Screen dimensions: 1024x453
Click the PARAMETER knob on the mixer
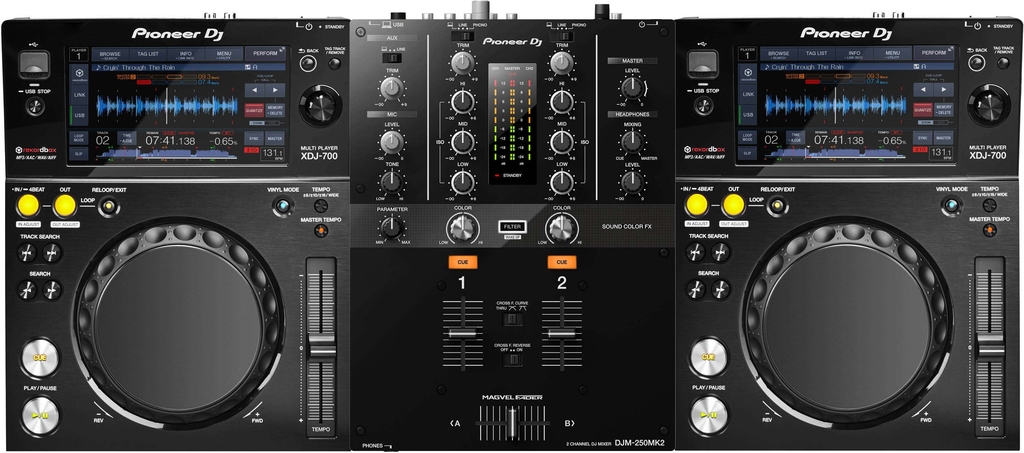[x=391, y=227]
